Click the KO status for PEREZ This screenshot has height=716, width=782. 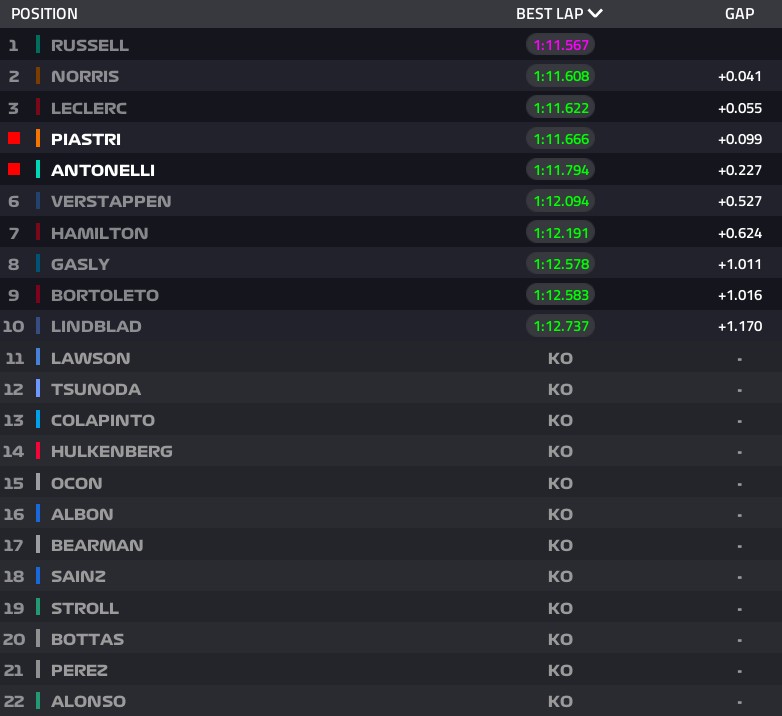point(560,670)
